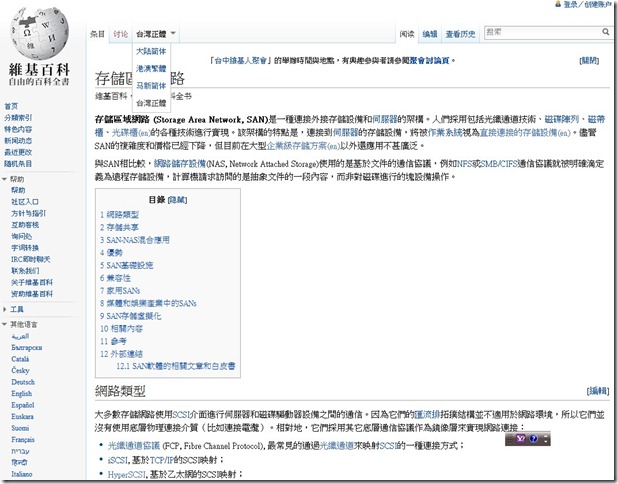Open 关于维基百科 in the sidebar

[32, 282]
